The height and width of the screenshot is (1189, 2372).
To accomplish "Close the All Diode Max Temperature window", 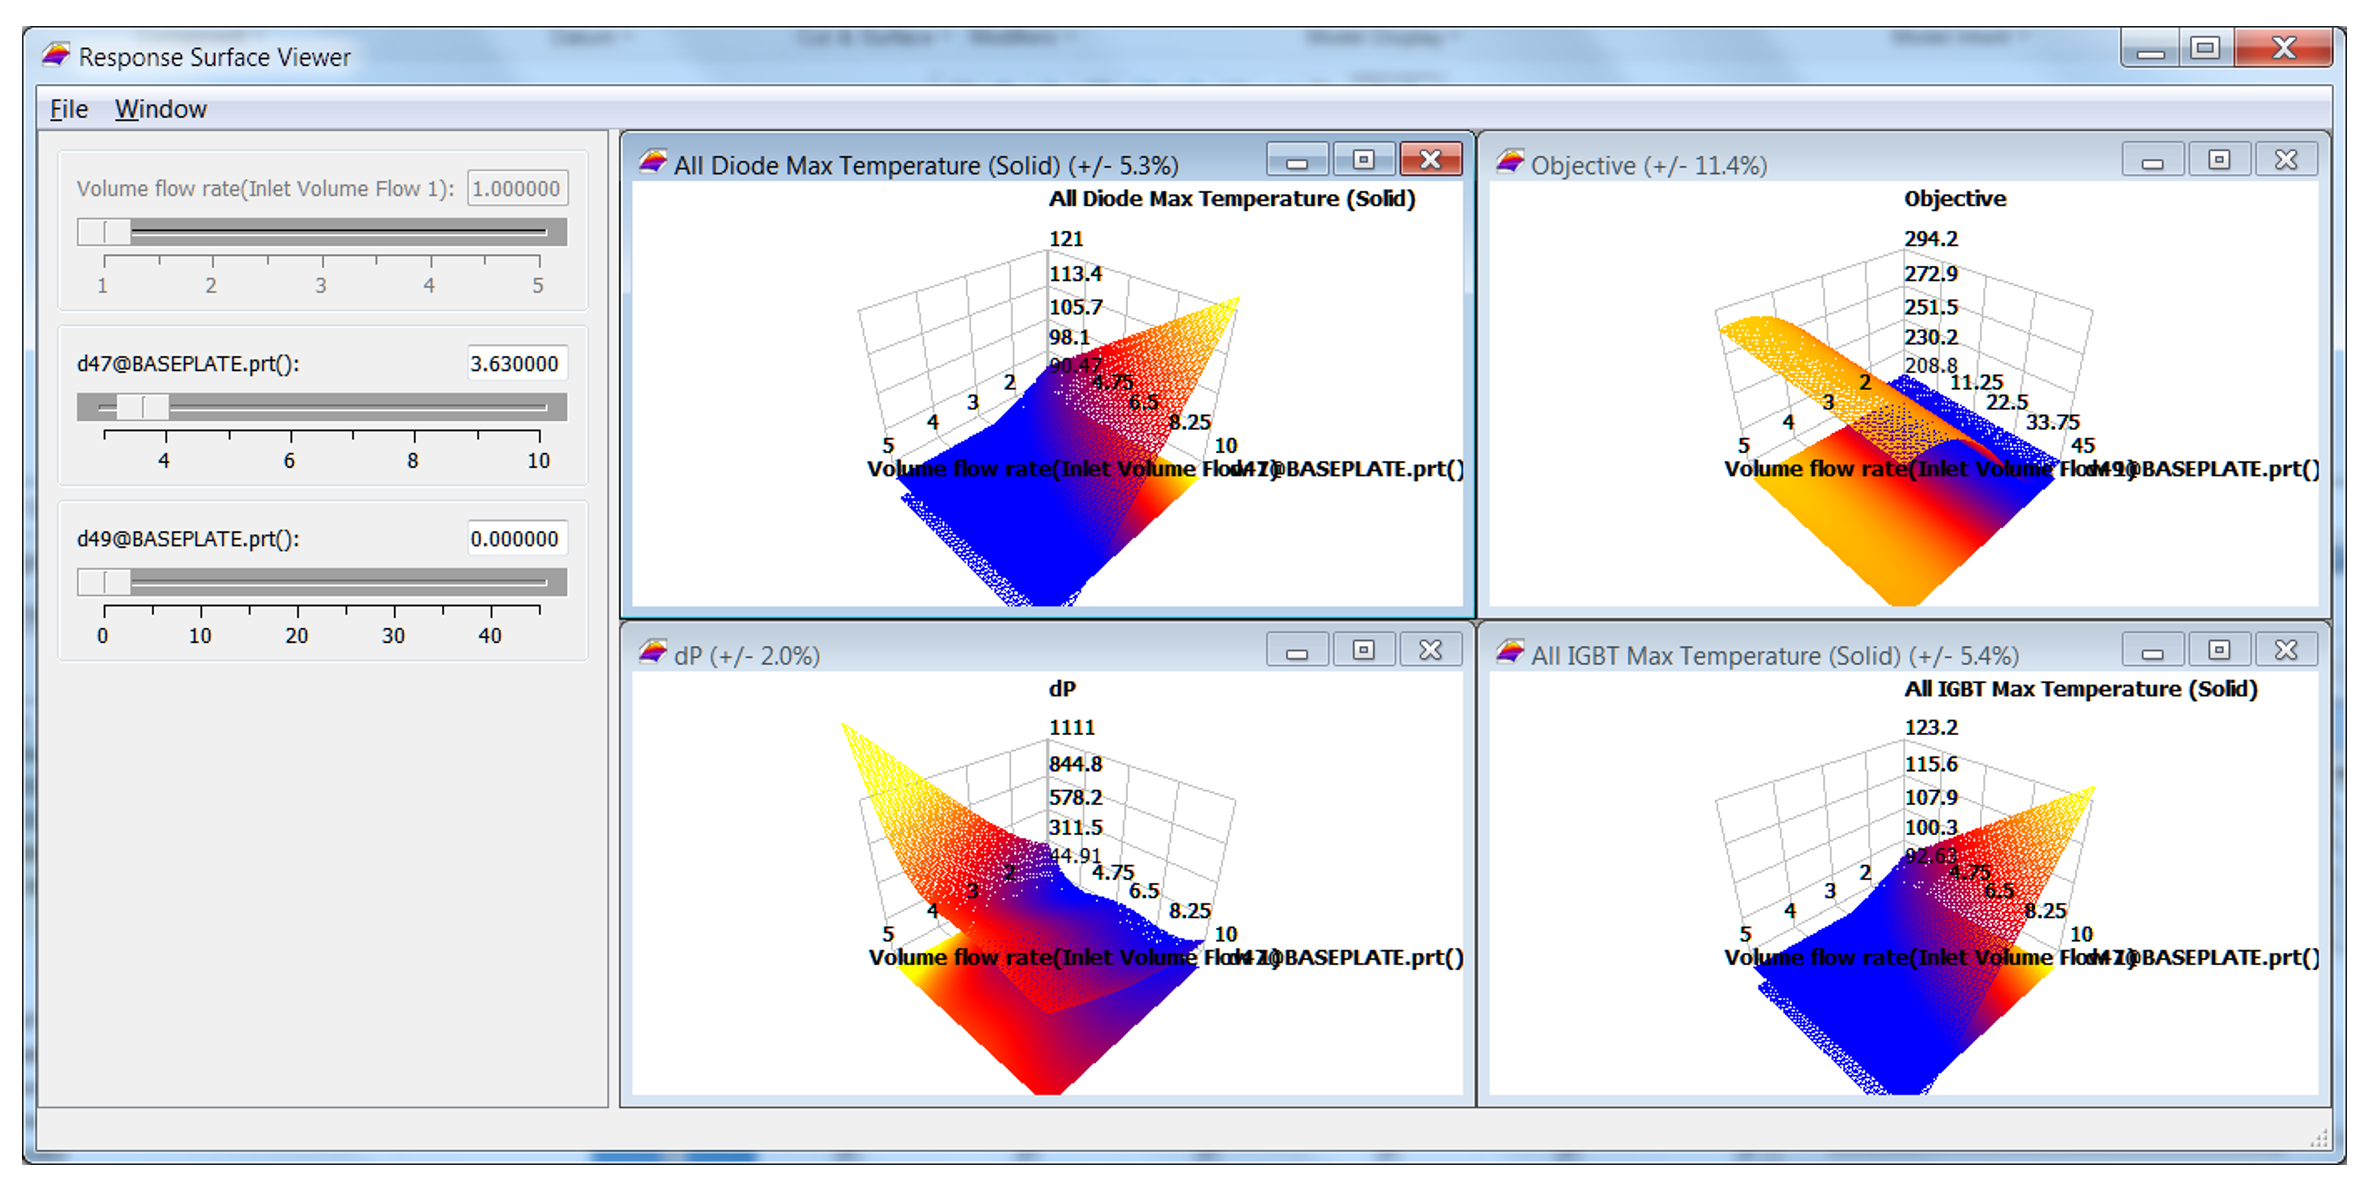I will tap(1431, 160).
